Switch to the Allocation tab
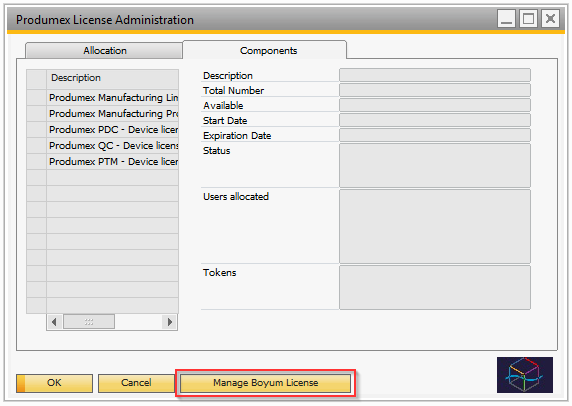Image resolution: width=572 pixels, height=406 pixels. (104, 50)
